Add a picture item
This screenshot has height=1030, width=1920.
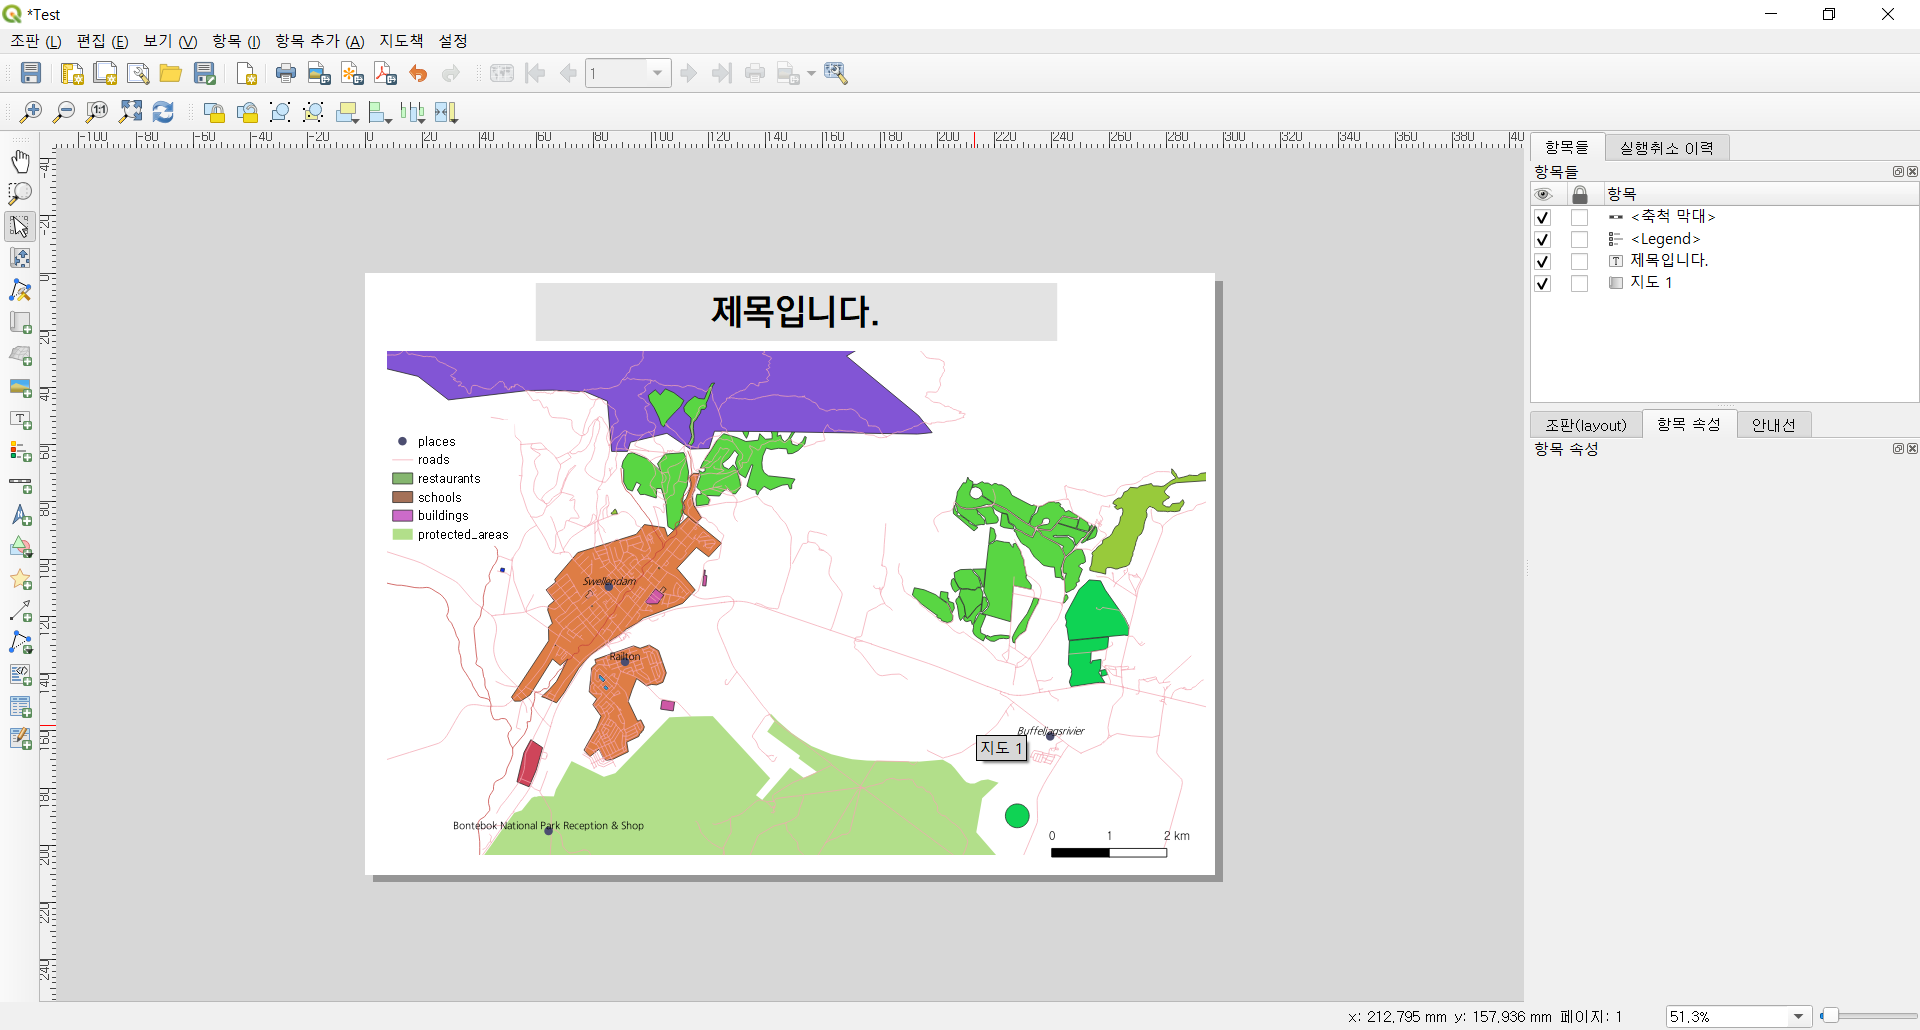tap(20, 388)
